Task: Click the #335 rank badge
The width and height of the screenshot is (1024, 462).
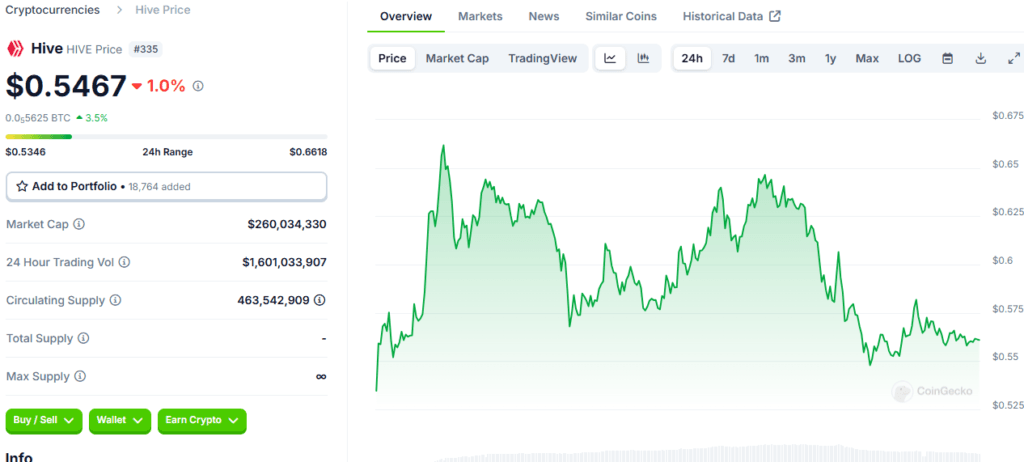Action: (x=146, y=49)
